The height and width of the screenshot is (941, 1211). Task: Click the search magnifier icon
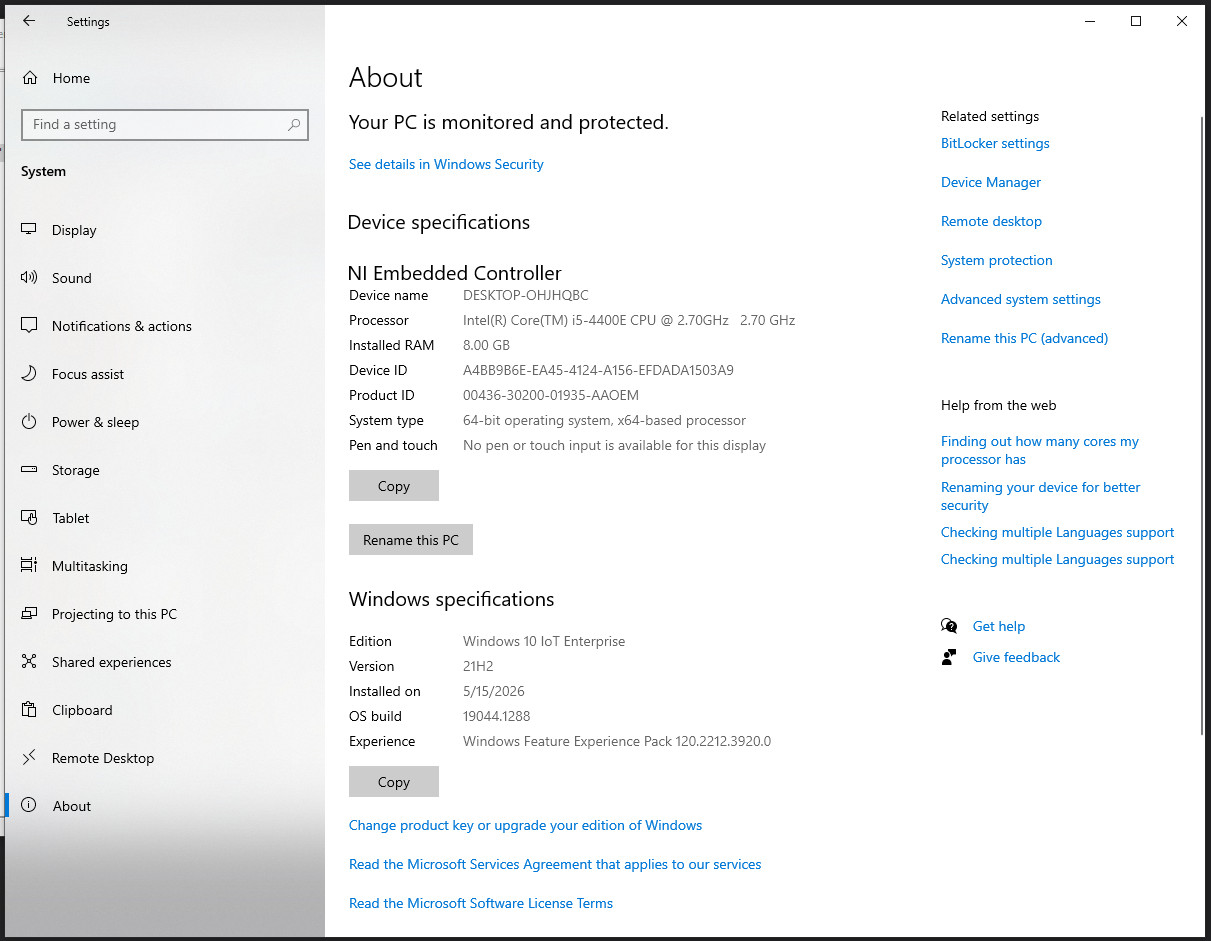click(294, 125)
